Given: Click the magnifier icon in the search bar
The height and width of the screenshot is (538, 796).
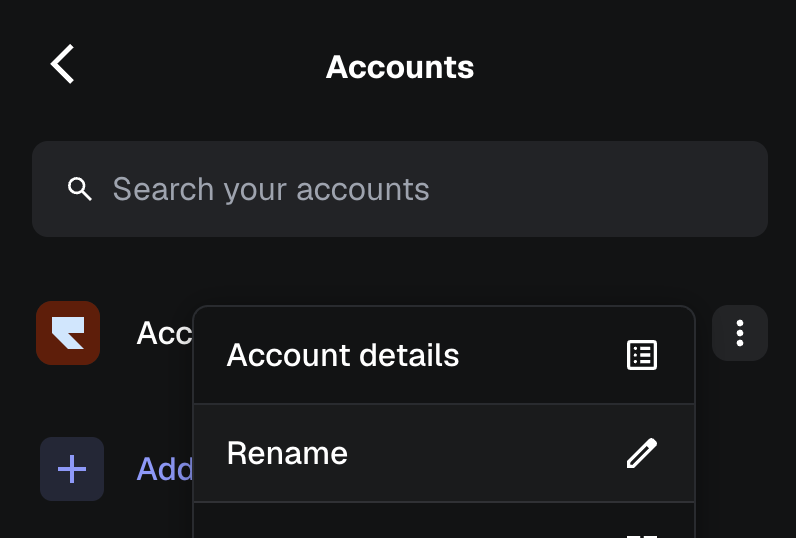Looking at the screenshot, I should pyautogui.click(x=80, y=189).
